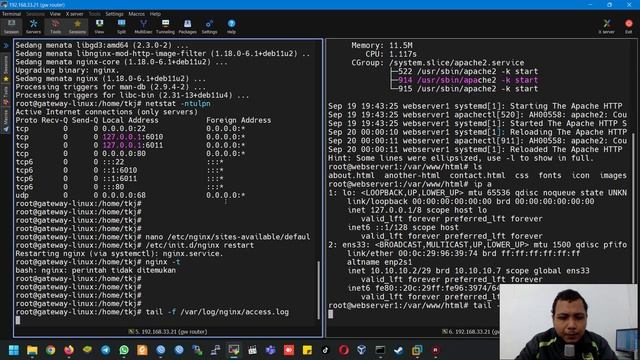Screen dimensions: 640x360
Task: Click the '127.0.0.1:6010' address in netstat output
Action: (132, 137)
